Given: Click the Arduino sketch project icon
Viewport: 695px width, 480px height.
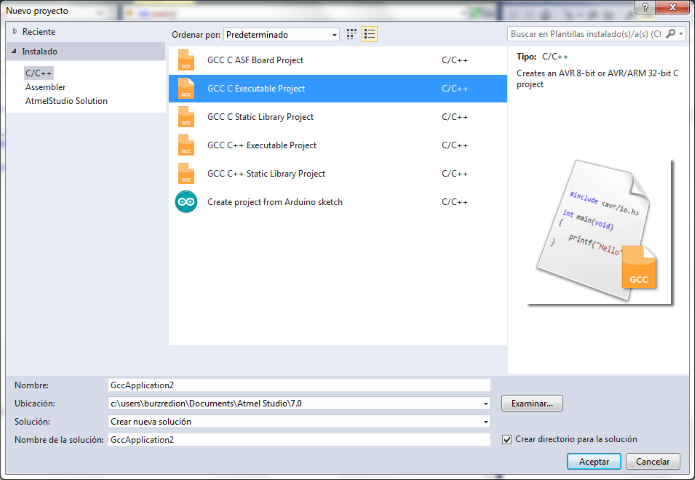Looking at the screenshot, I should [x=186, y=202].
